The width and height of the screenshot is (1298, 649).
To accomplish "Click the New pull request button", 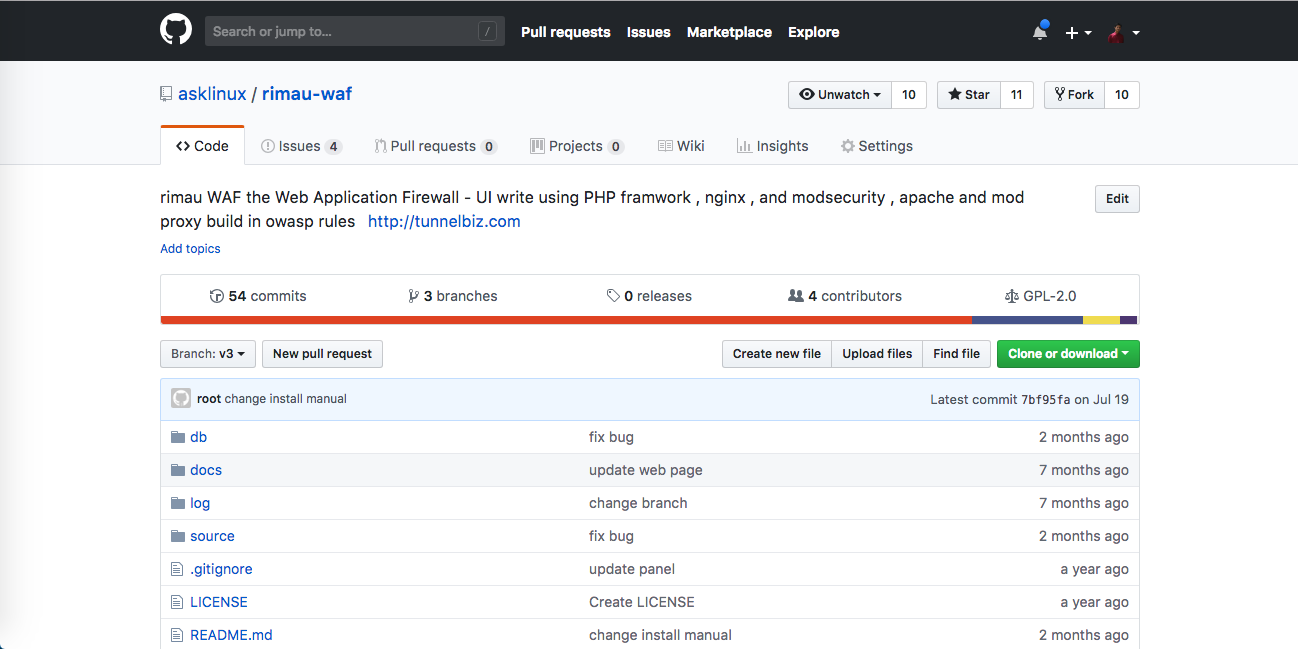I will click(x=322, y=354).
